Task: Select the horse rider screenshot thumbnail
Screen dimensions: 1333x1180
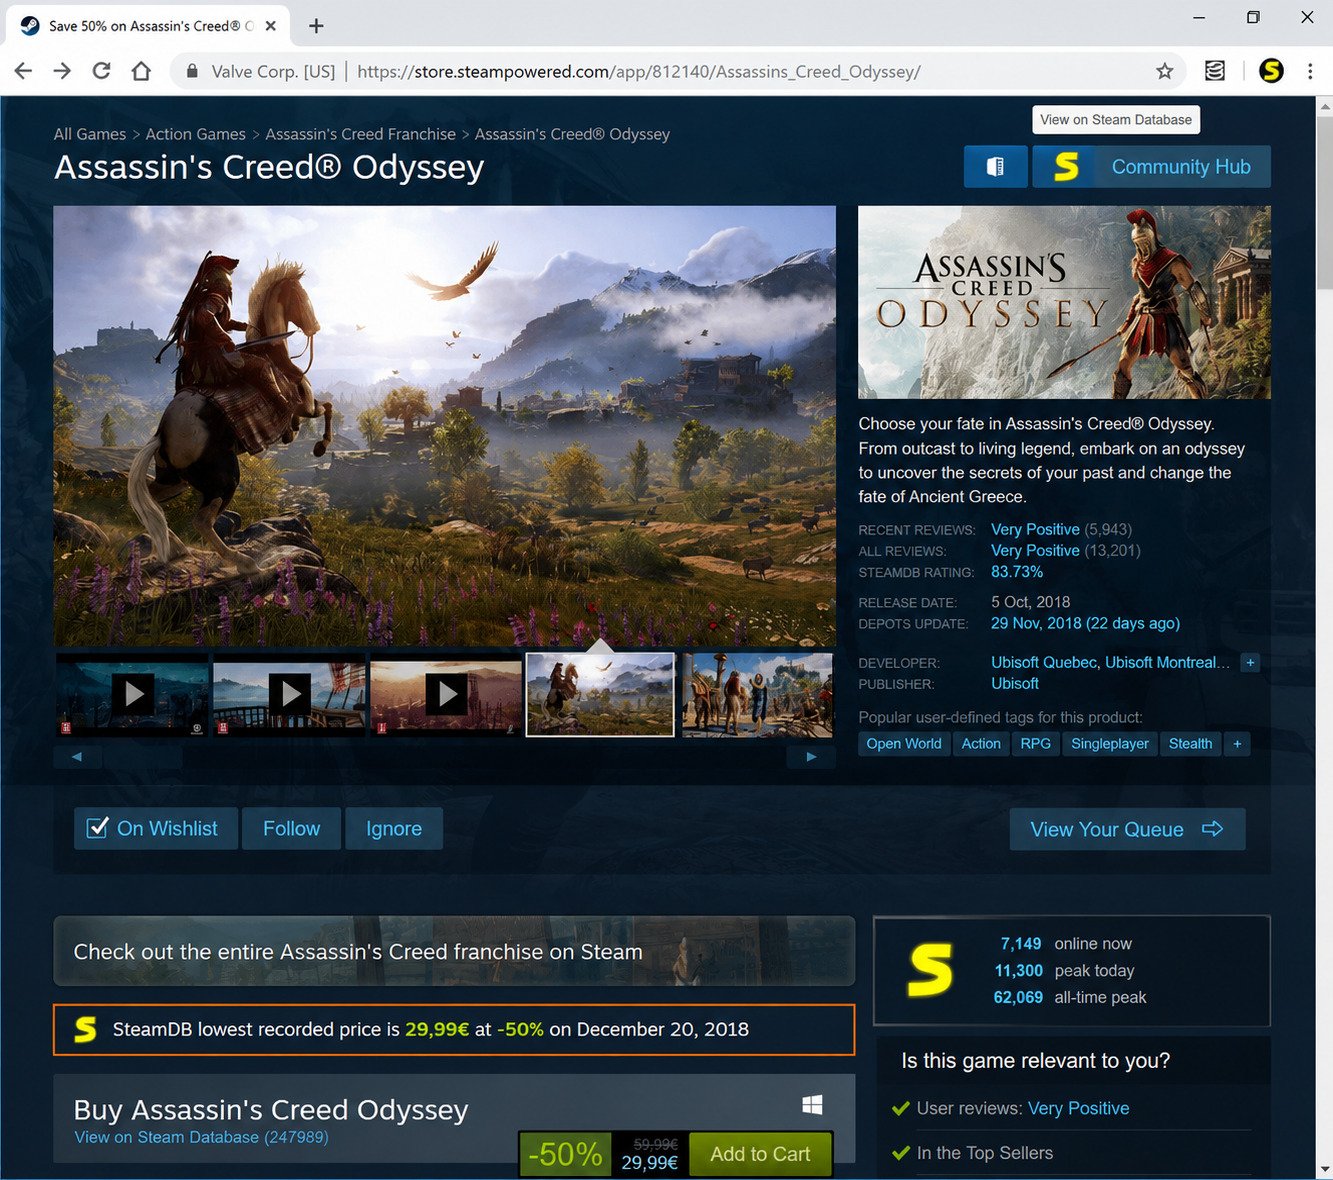Action: coord(600,694)
